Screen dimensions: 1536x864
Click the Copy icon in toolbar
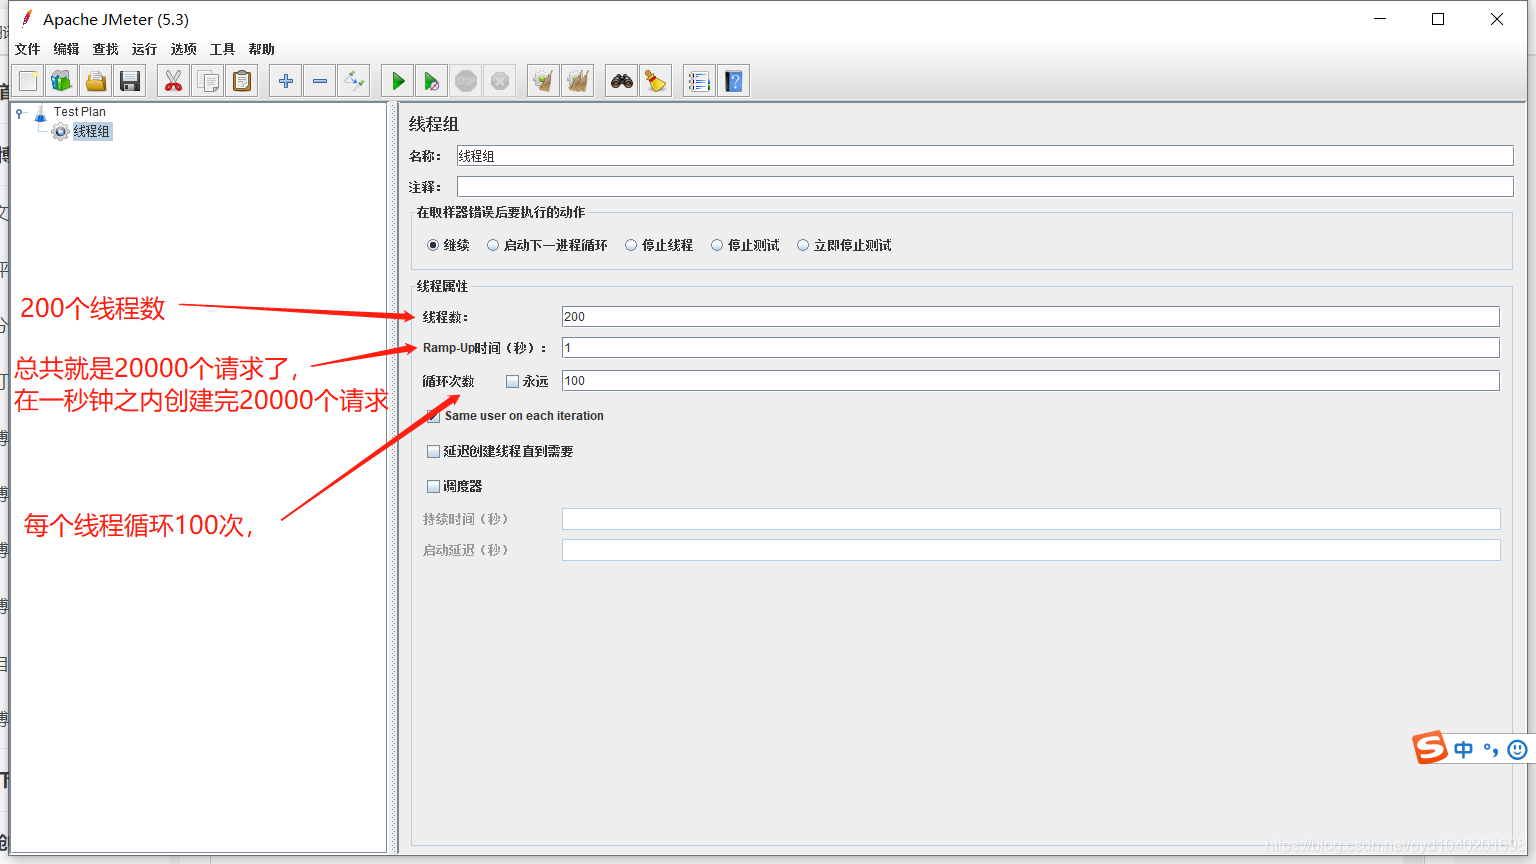[208, 81]
